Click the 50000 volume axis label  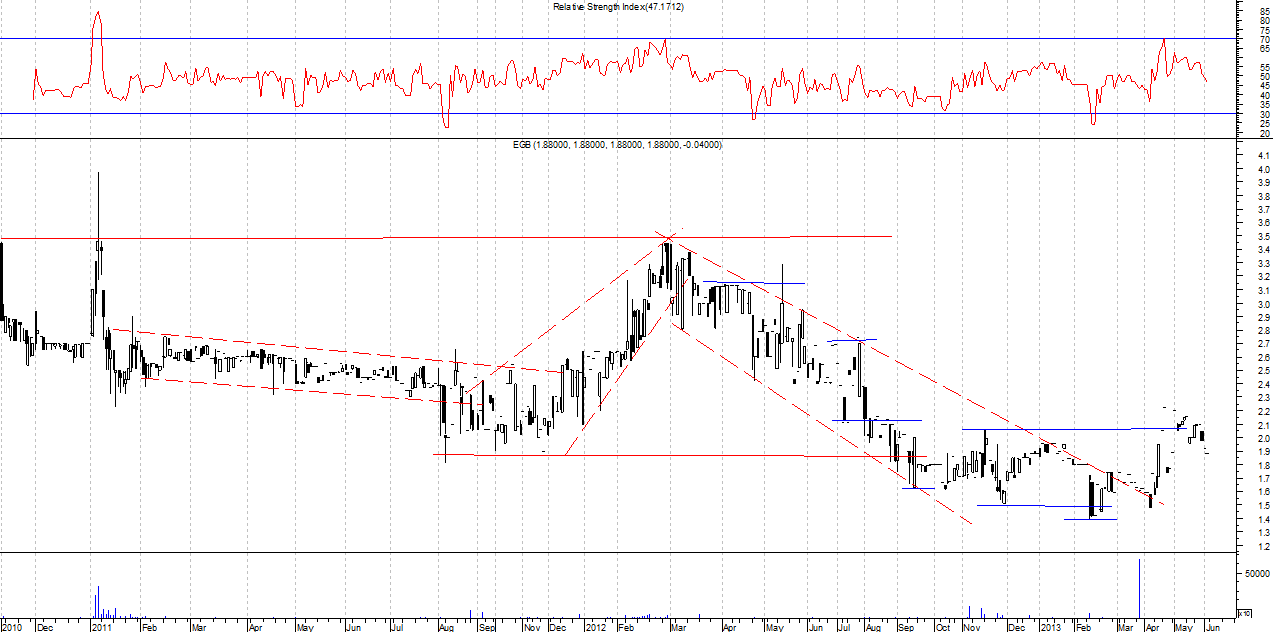1257,574
